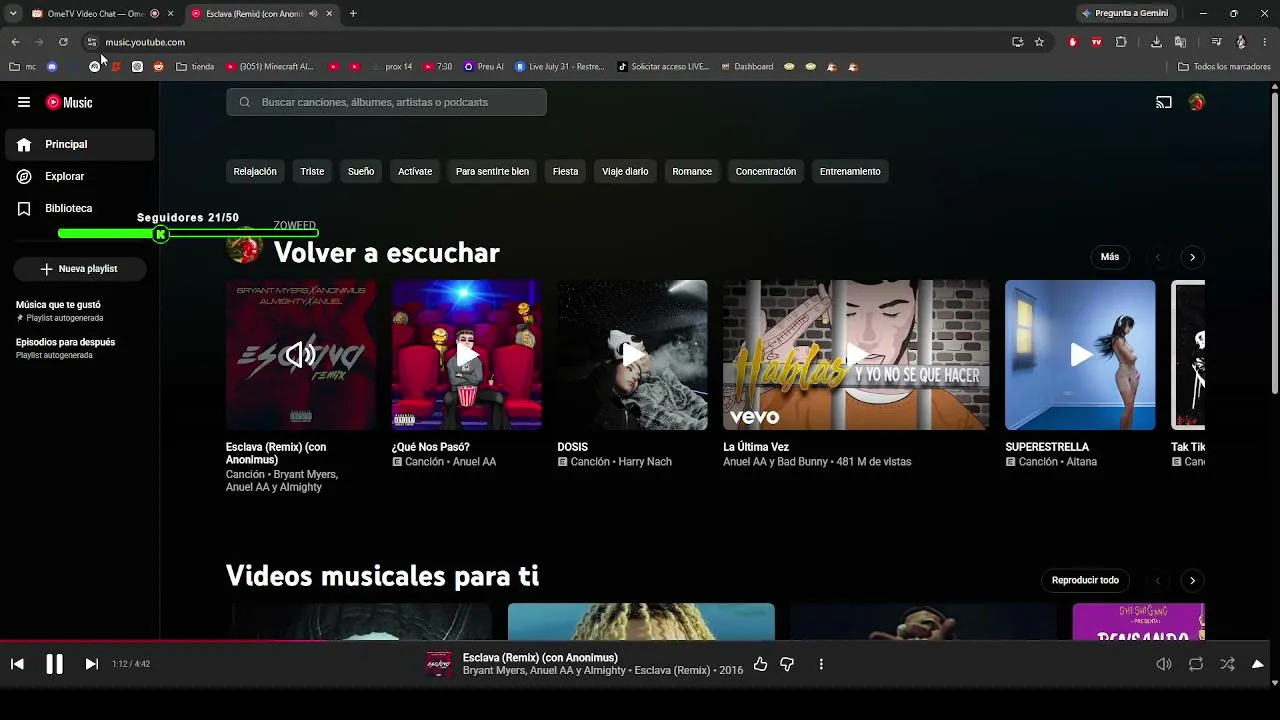Open a new browser tab
This screenshot has height=720, width=1280.
coord(353,14)
